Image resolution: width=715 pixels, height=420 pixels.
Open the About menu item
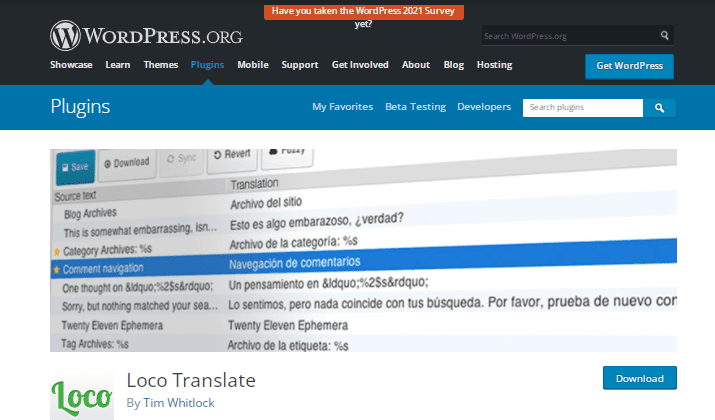(416, 65)
